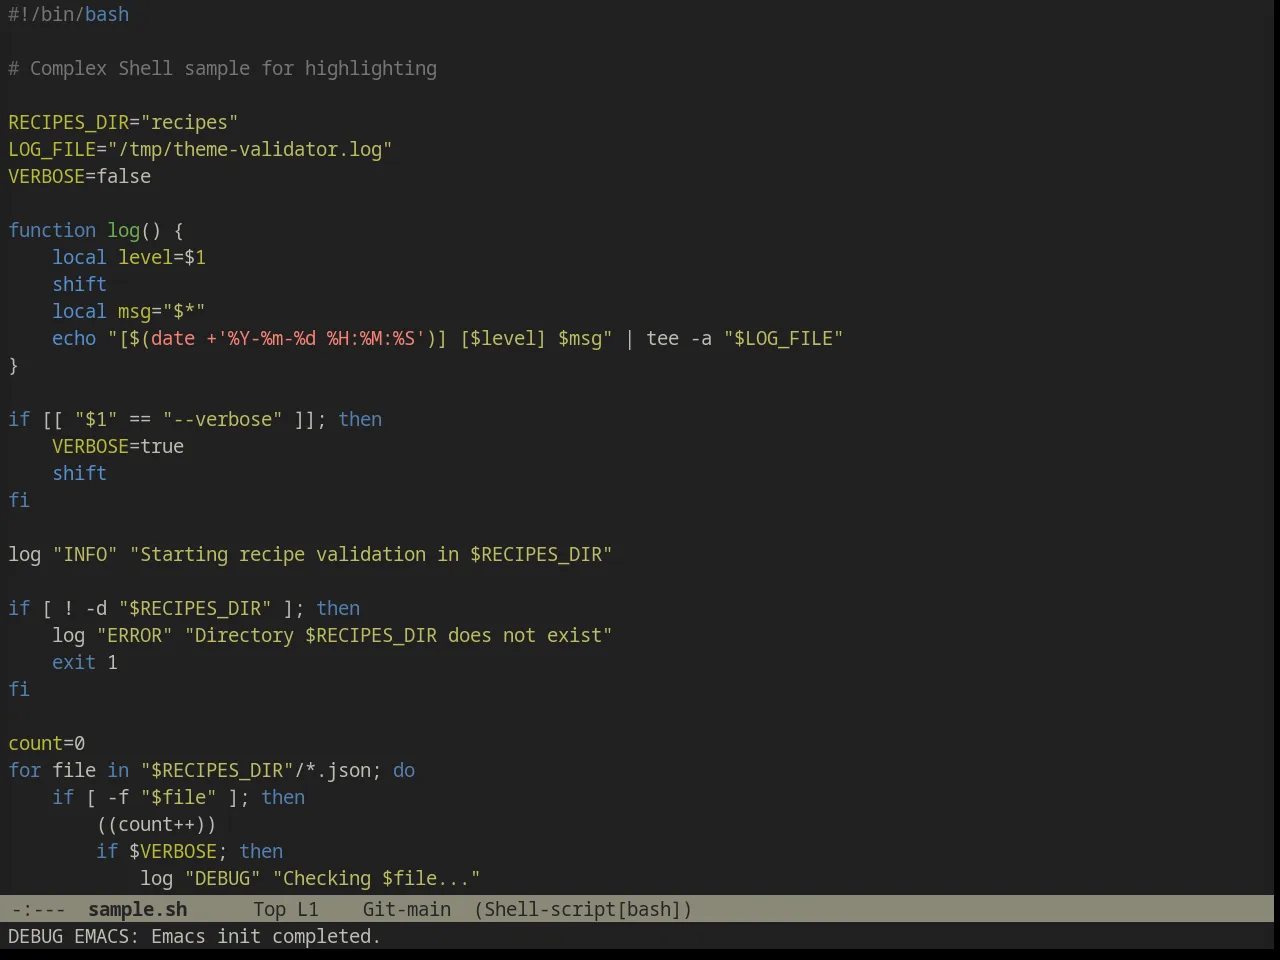Click the 'exit 1' line

coord(85,662)
